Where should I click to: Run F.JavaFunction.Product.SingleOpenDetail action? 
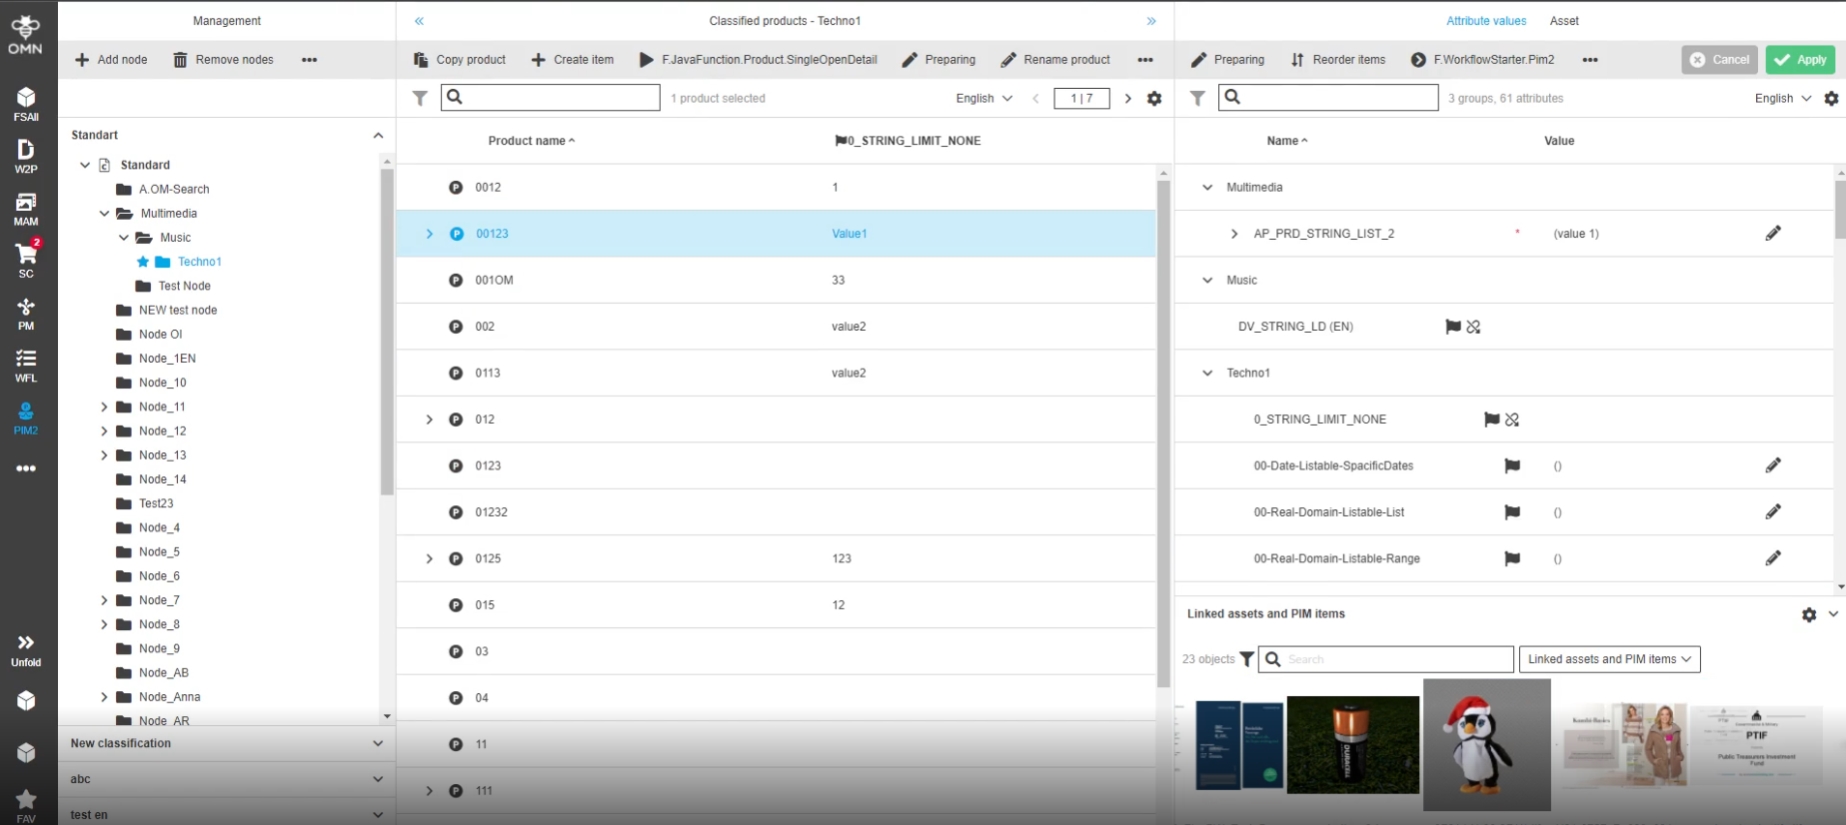coord(758,60)
